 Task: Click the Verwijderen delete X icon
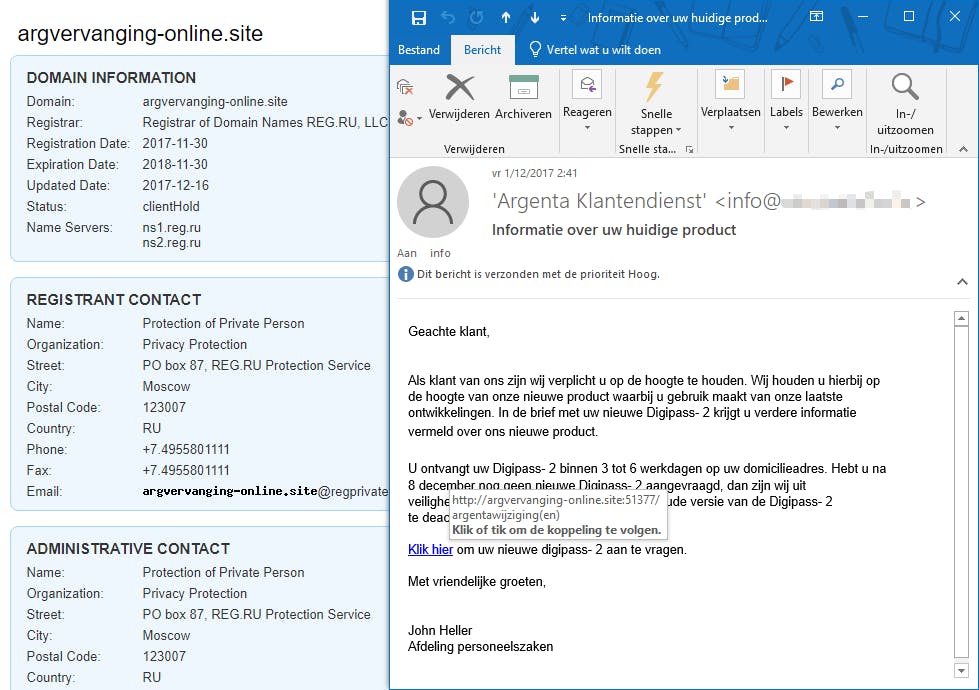pos(460,87)
